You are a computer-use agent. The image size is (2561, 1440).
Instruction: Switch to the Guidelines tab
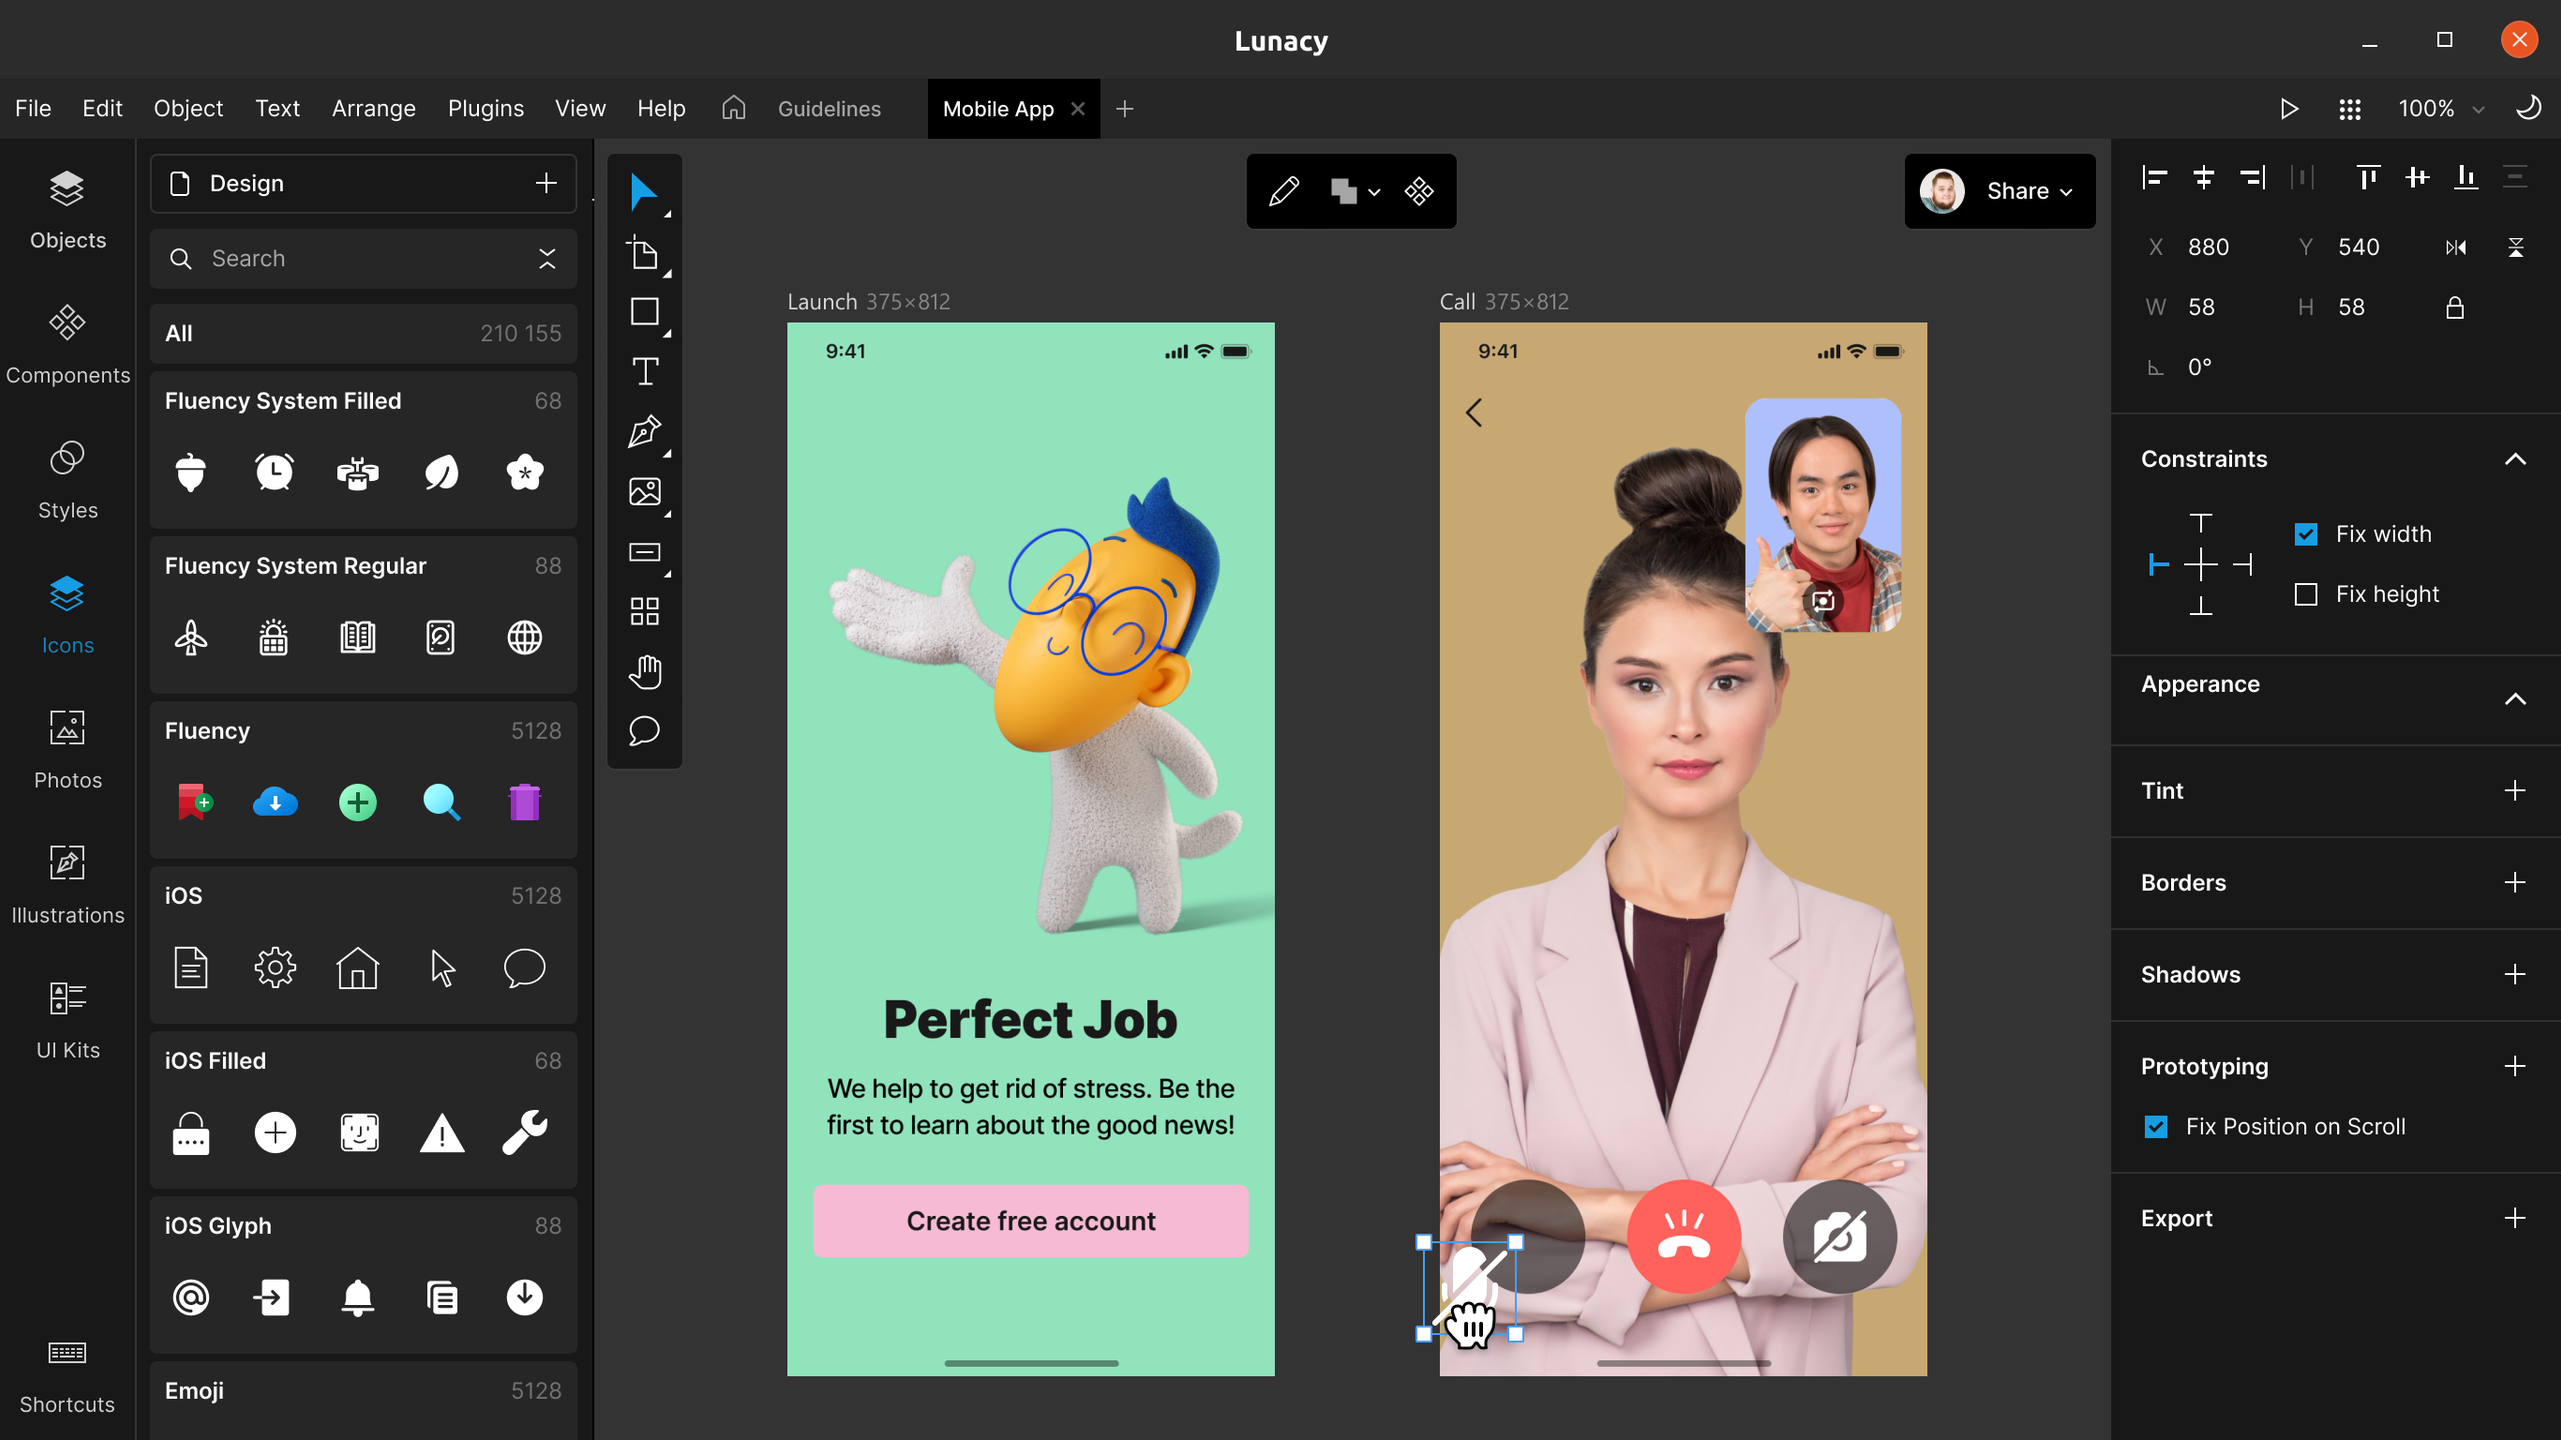[x=828, y=109]
